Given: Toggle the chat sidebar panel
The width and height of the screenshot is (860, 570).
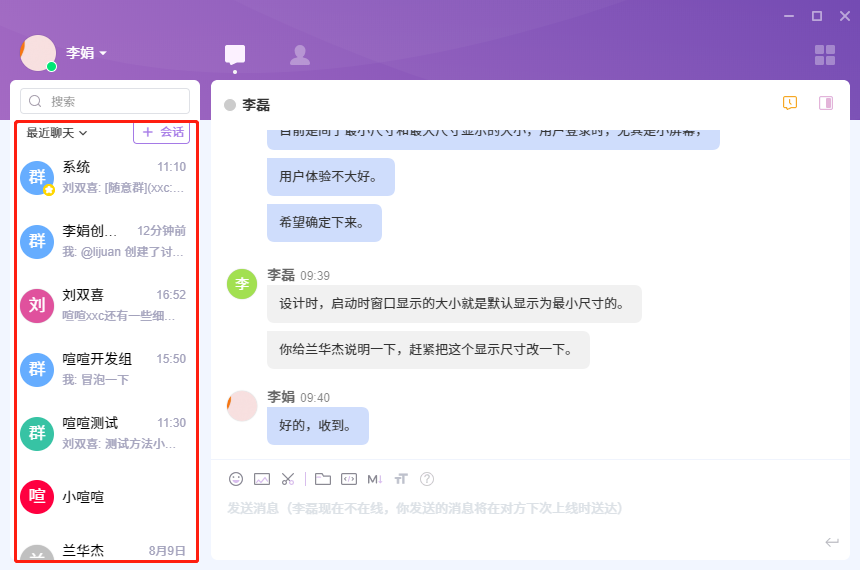Looking at the screenshot, I should click(826, 103).
